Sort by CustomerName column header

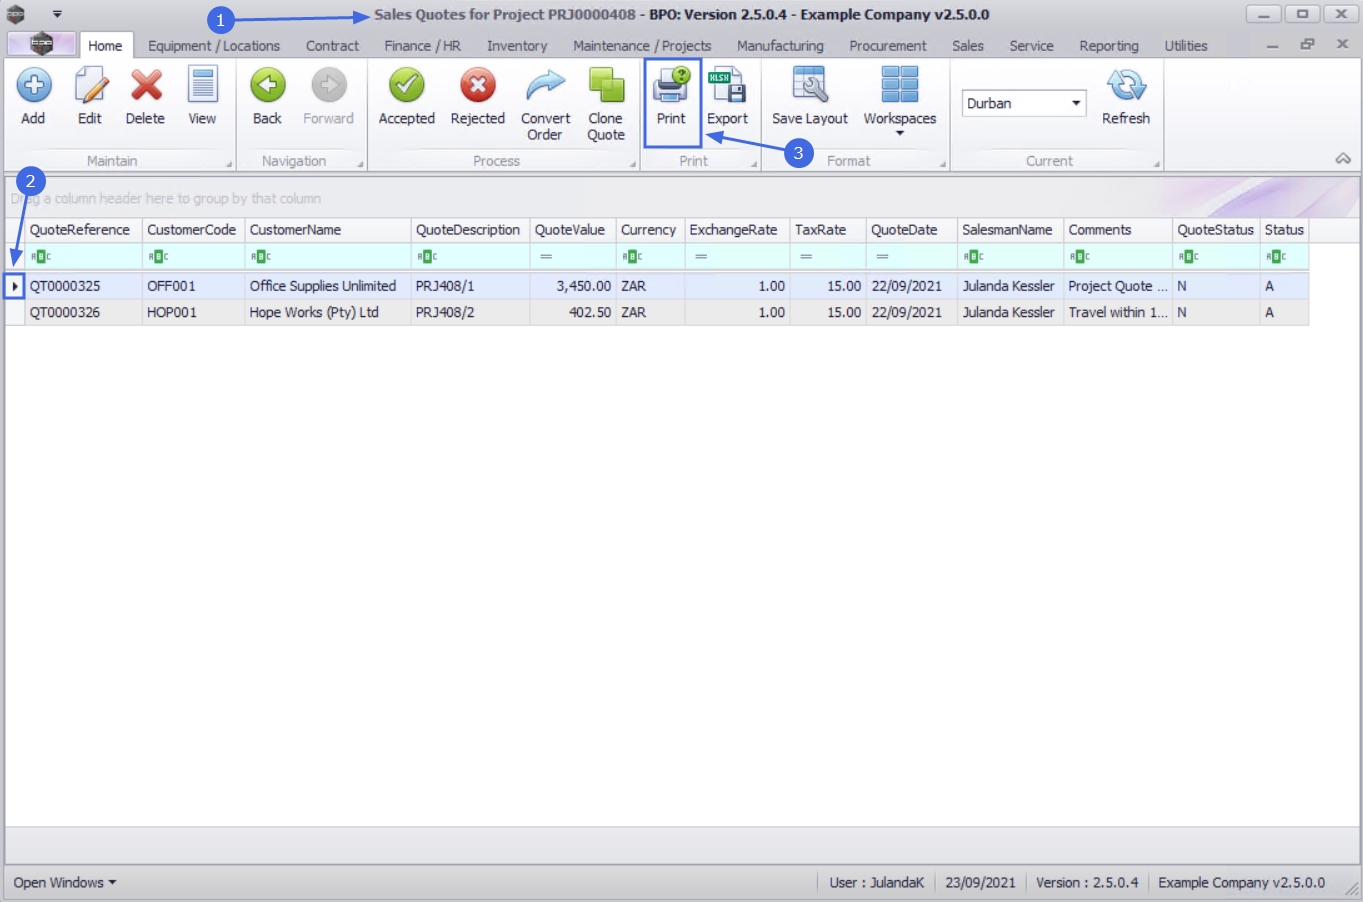click(x=328, y=230)
